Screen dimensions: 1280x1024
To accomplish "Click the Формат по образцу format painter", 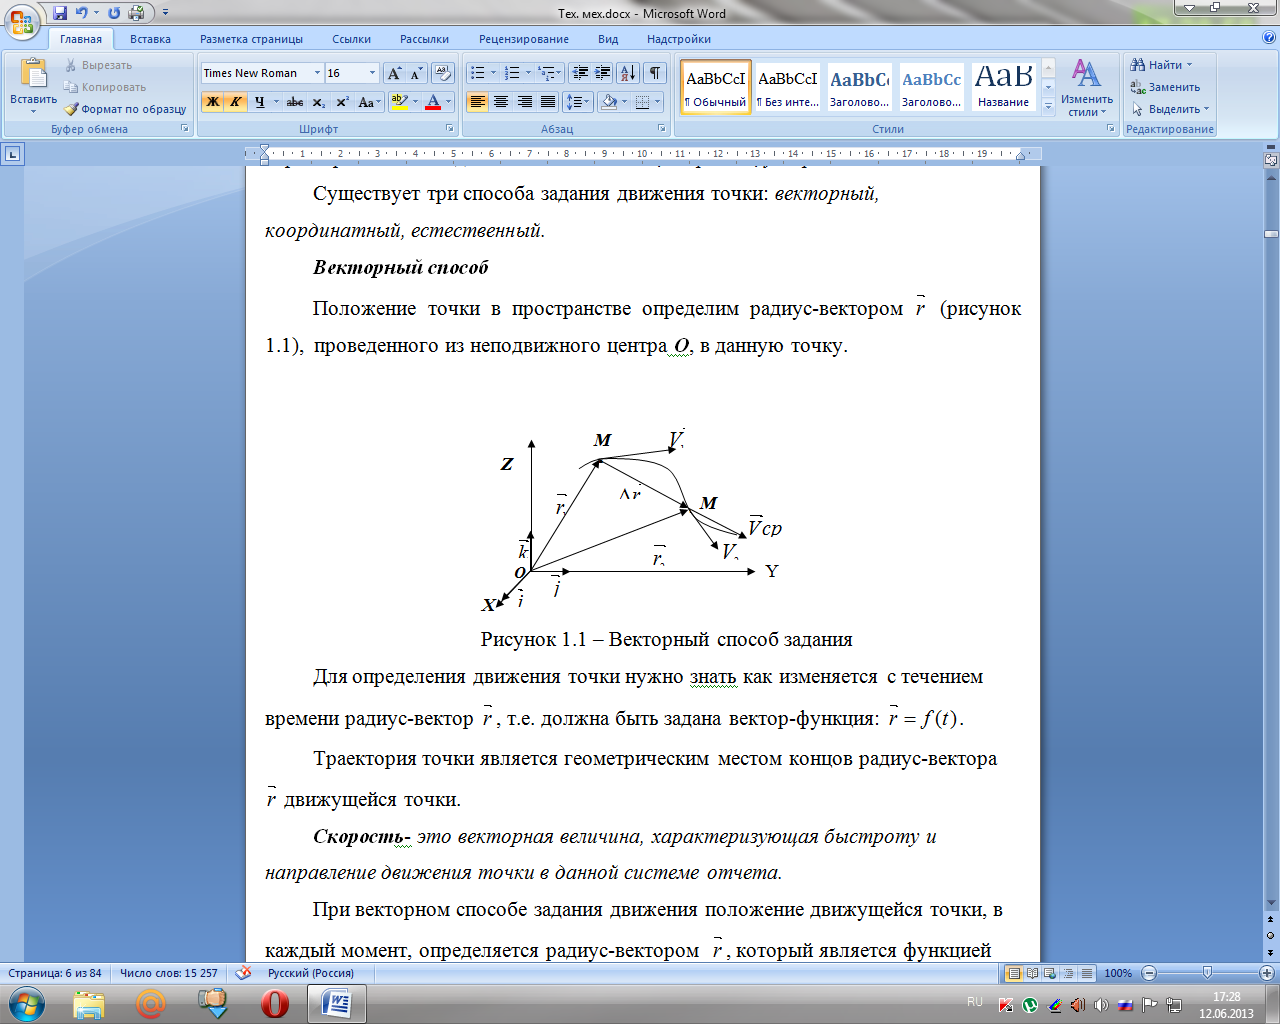I will [126, 109].
